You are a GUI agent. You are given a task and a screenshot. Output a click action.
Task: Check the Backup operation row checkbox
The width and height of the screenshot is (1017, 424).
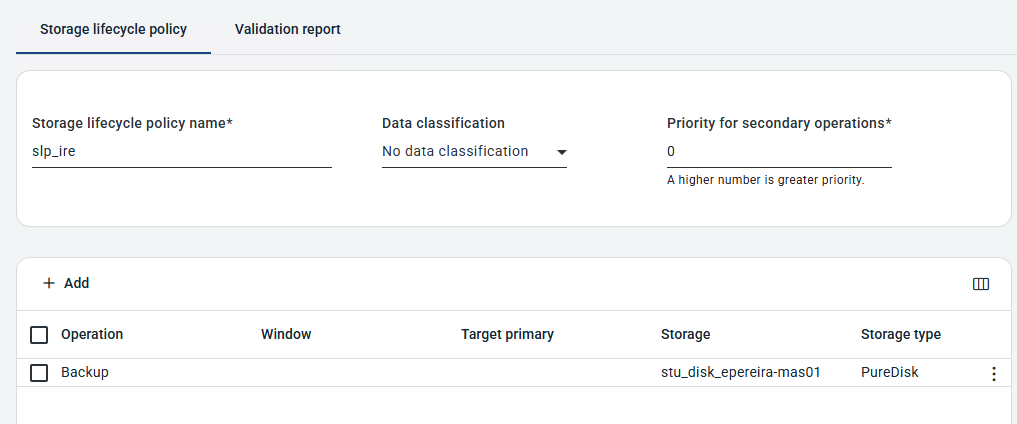coord(39,372)
